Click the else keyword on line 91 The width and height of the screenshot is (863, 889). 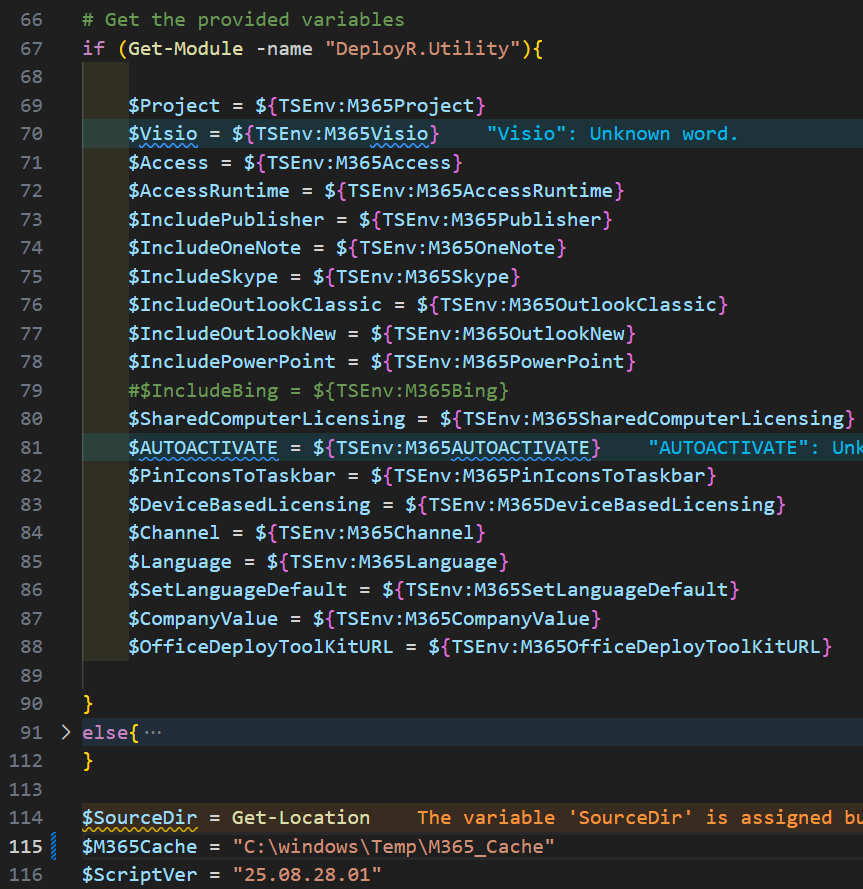click(x=105, y=733)
